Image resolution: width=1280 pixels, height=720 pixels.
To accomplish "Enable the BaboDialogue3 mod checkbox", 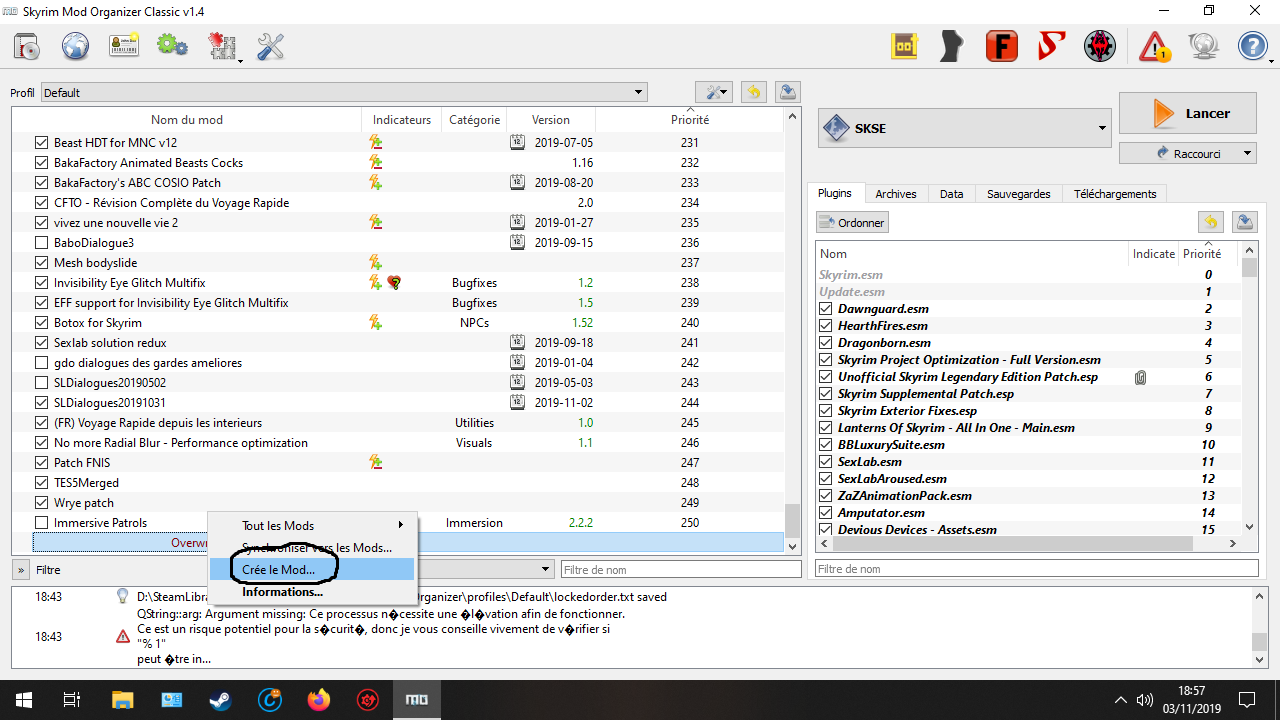I will click(x=41, y=243).
